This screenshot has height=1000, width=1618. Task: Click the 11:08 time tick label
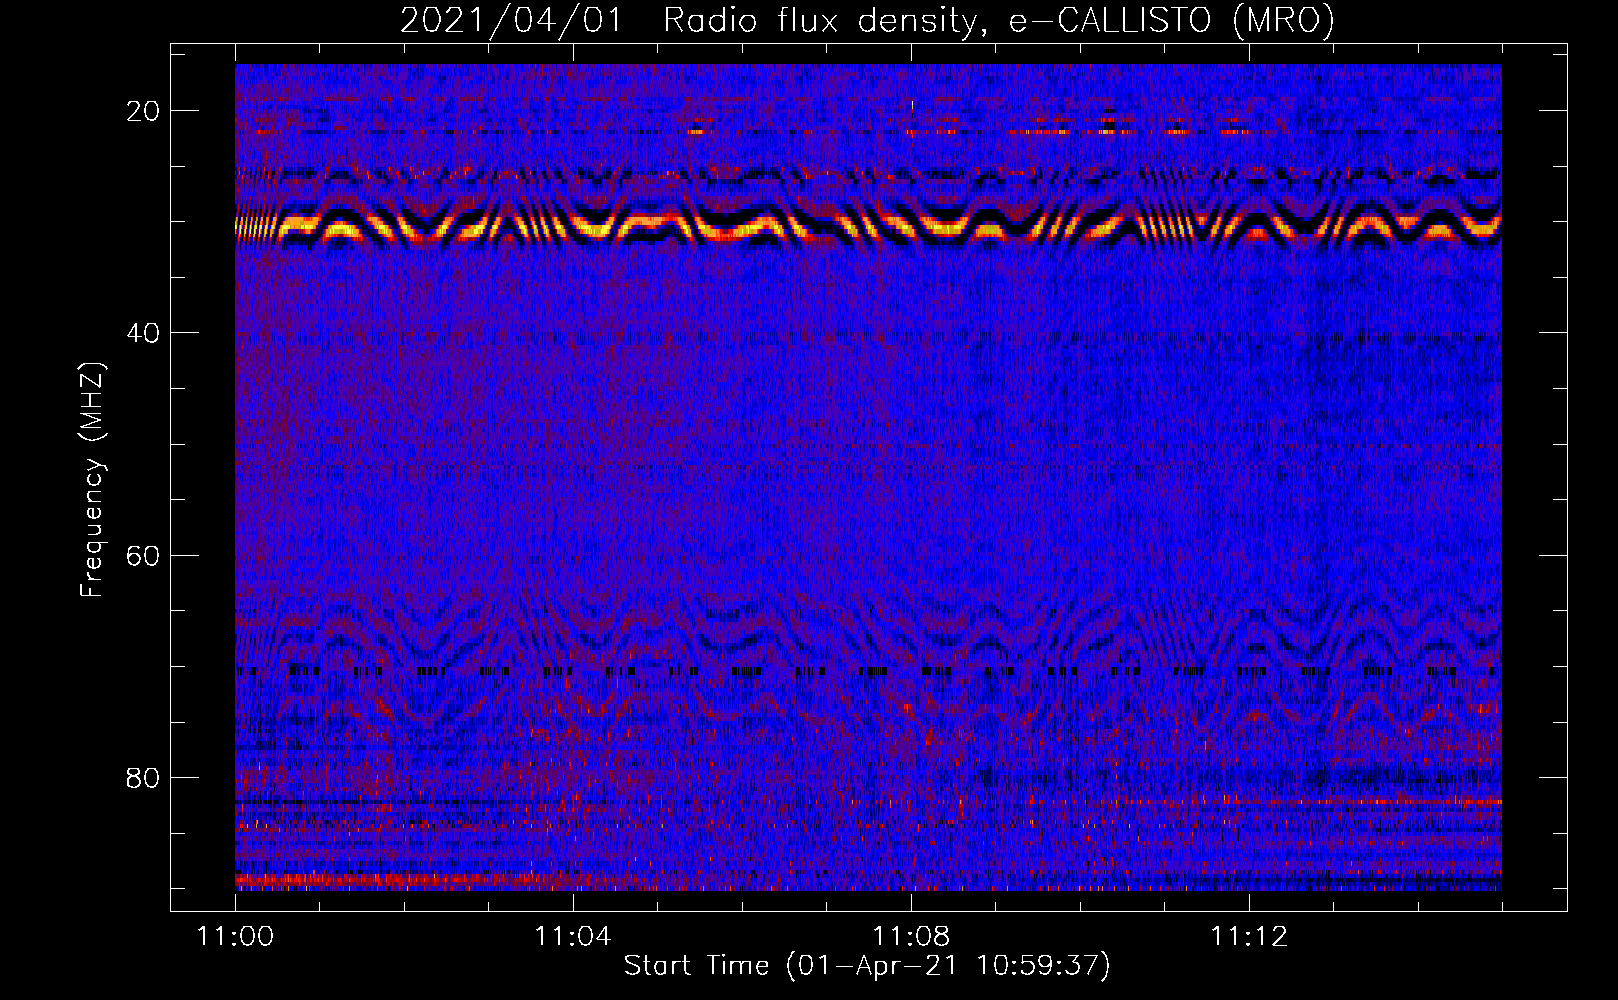[911, 937]
